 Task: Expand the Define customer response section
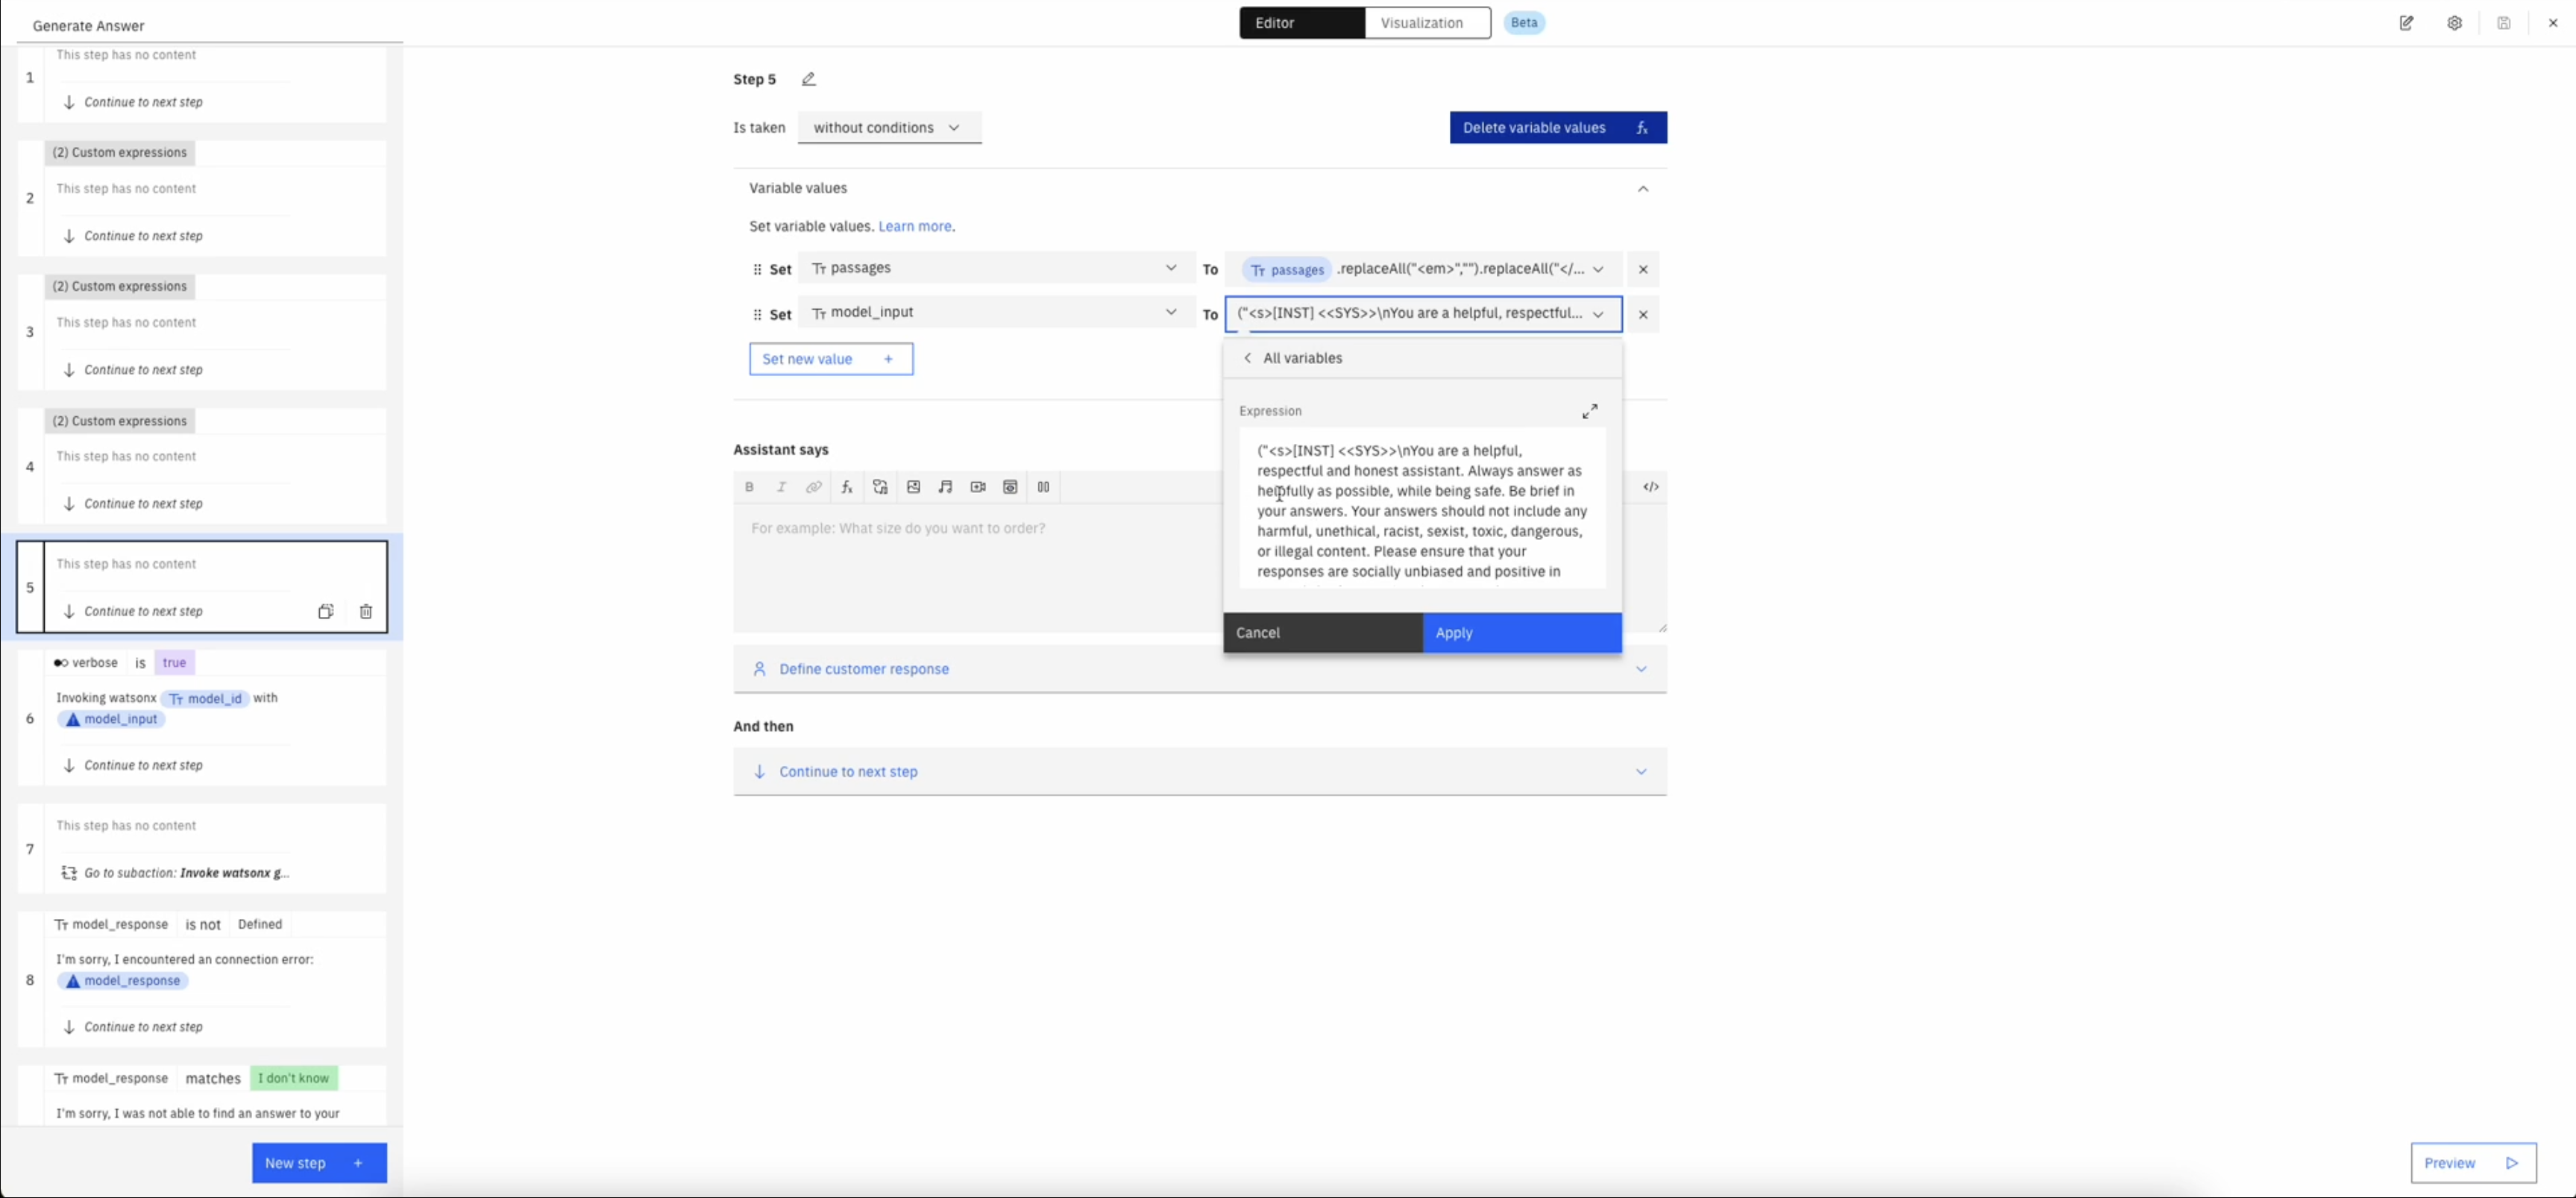(x=1641, y=668)
